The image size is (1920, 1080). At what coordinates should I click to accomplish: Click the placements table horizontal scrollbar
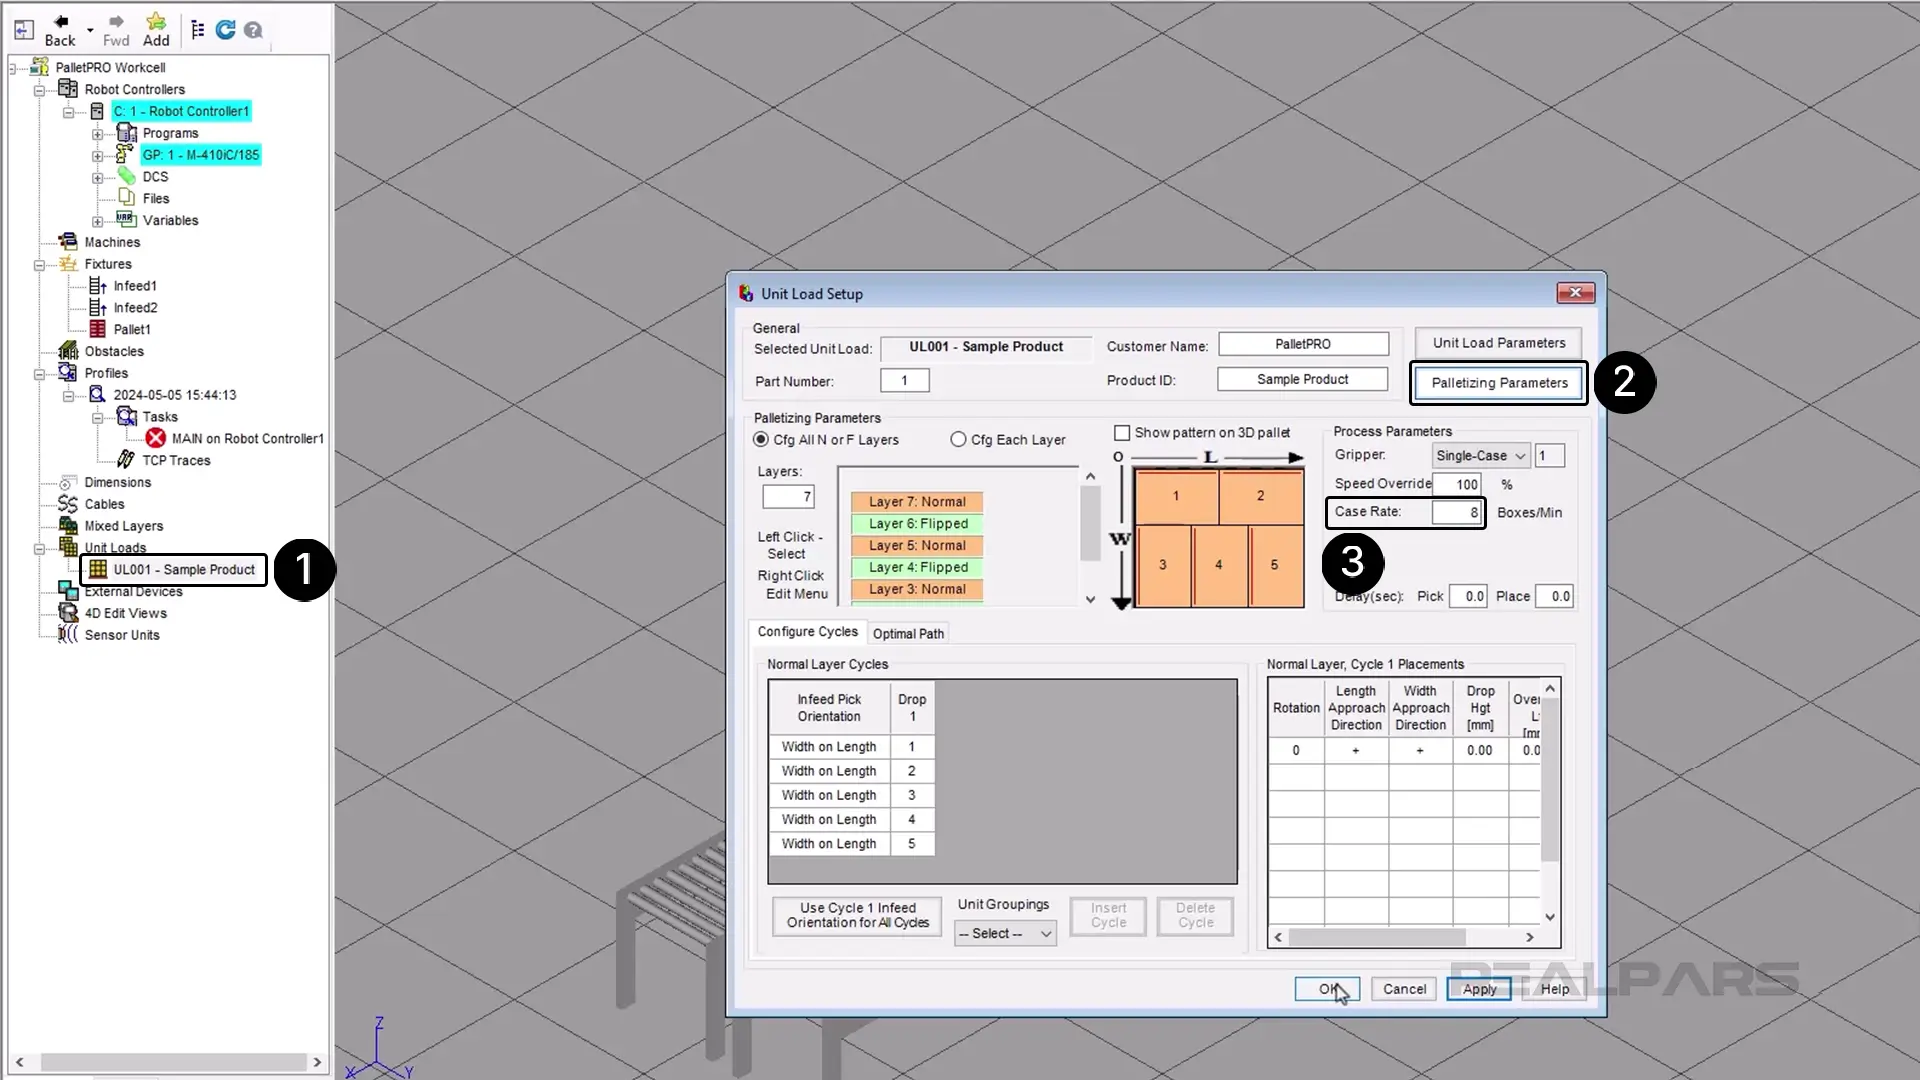pos(1404,937)
